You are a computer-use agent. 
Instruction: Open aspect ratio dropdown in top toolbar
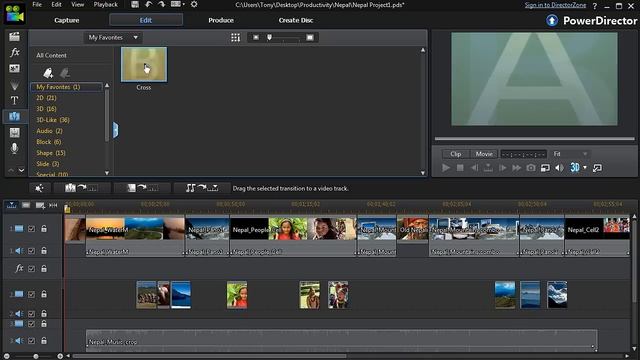(178, 4)
